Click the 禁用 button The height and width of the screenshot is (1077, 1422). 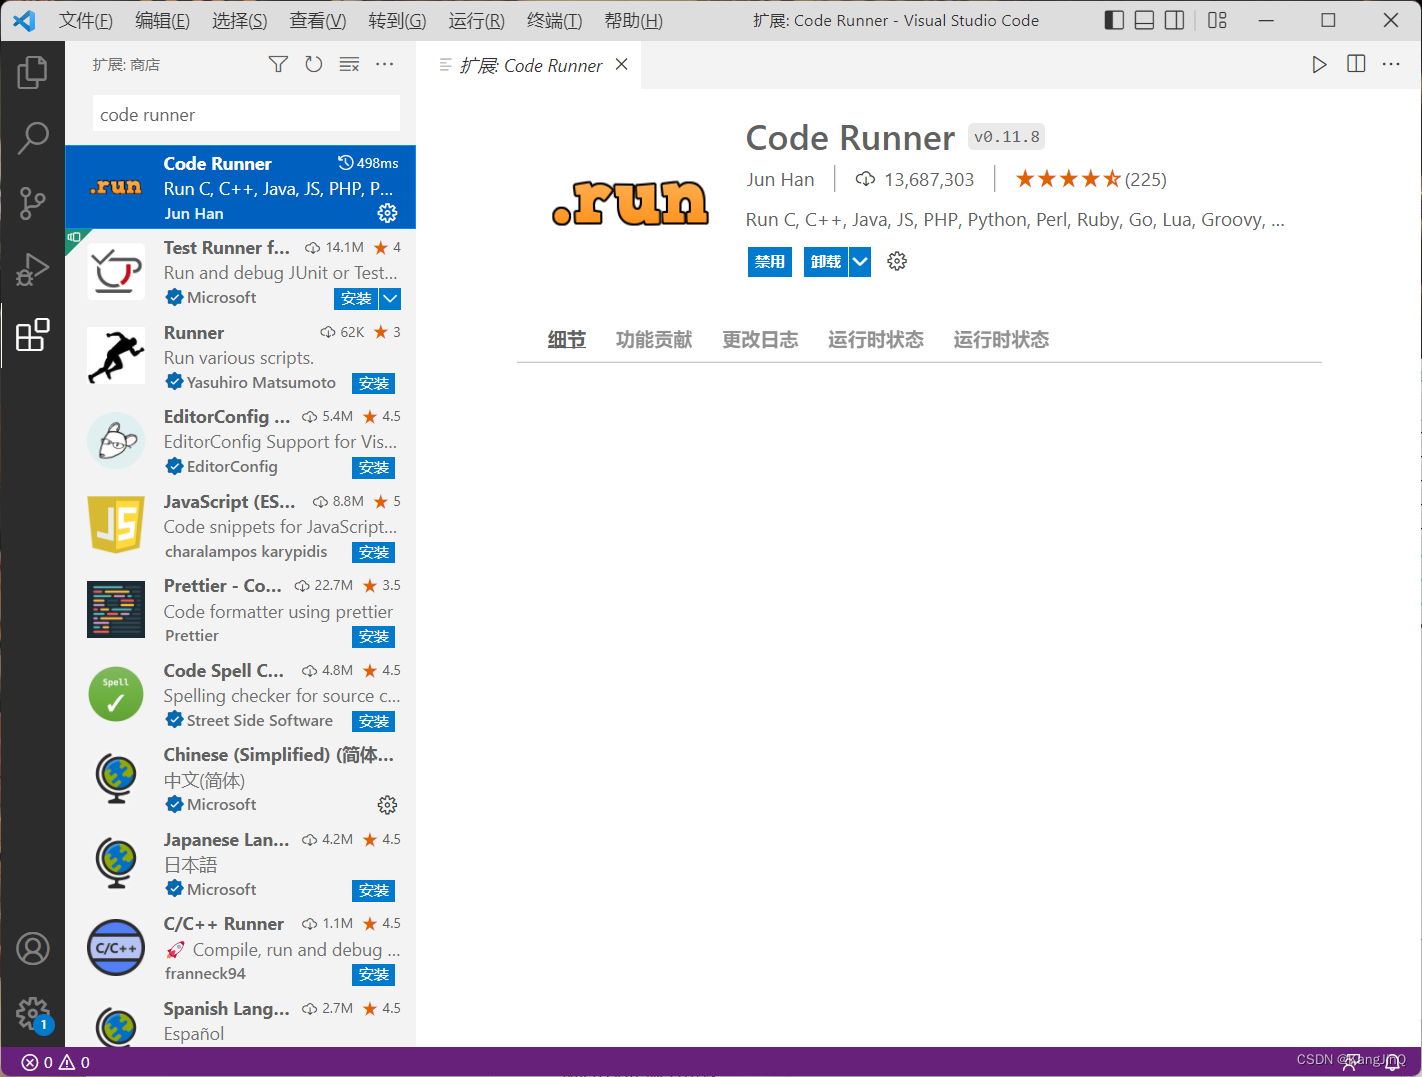click(x=770, y=262)
